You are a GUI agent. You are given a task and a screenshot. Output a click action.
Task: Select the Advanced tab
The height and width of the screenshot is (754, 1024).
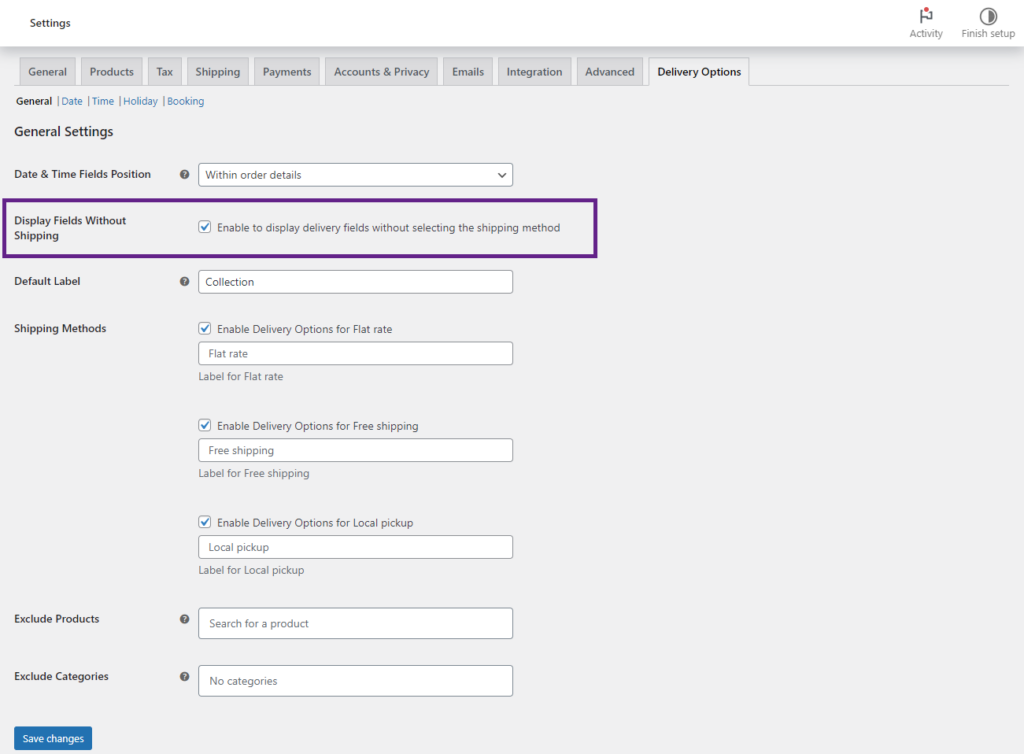(x=609, y=72)
